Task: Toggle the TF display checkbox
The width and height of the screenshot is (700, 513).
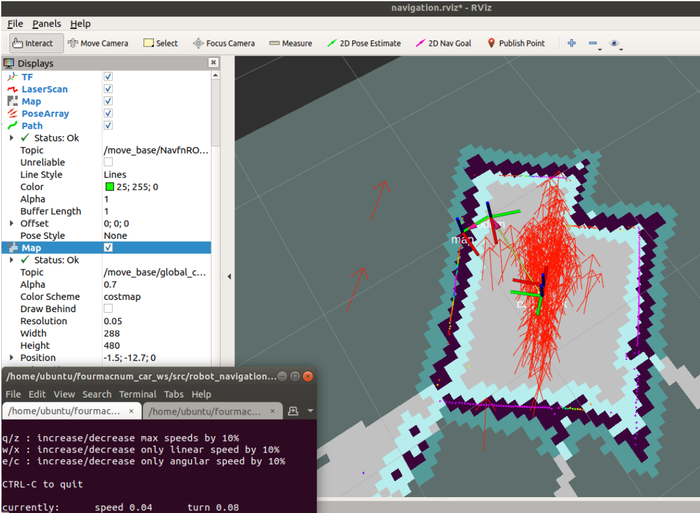Action: click(x=108, y=77)
